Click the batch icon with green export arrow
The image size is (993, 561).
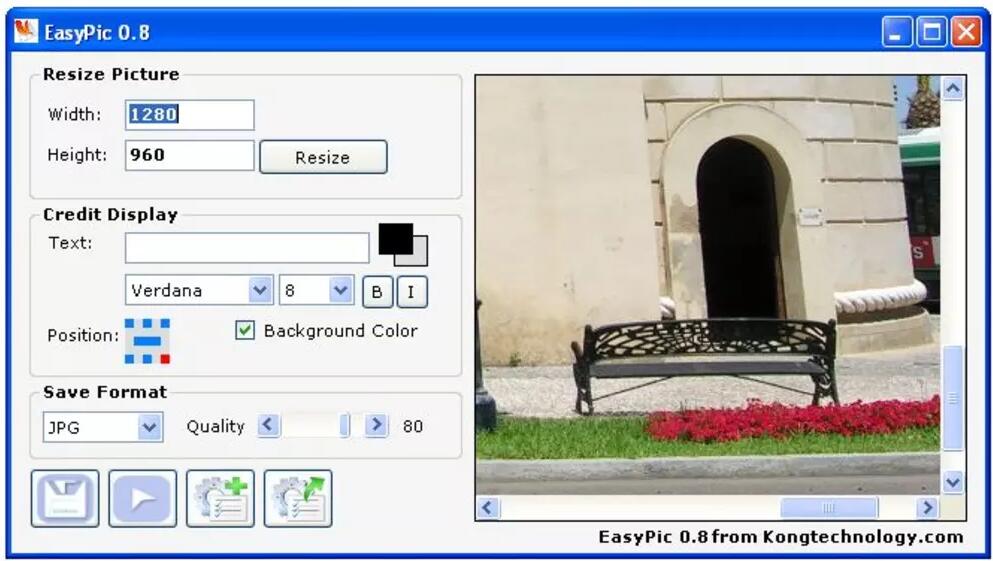click(298, 498)
